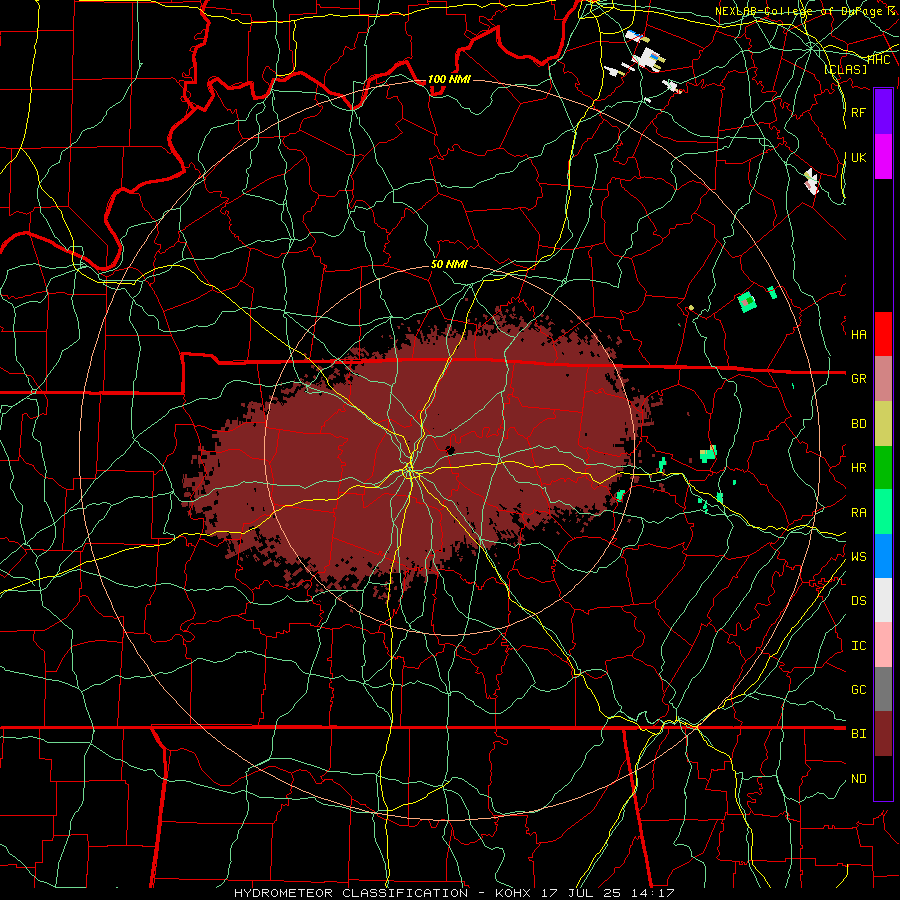Click the small black hole in the brown echo
Image resolution: width=900 pixels, height=900 pixels.
pos(451,450)
